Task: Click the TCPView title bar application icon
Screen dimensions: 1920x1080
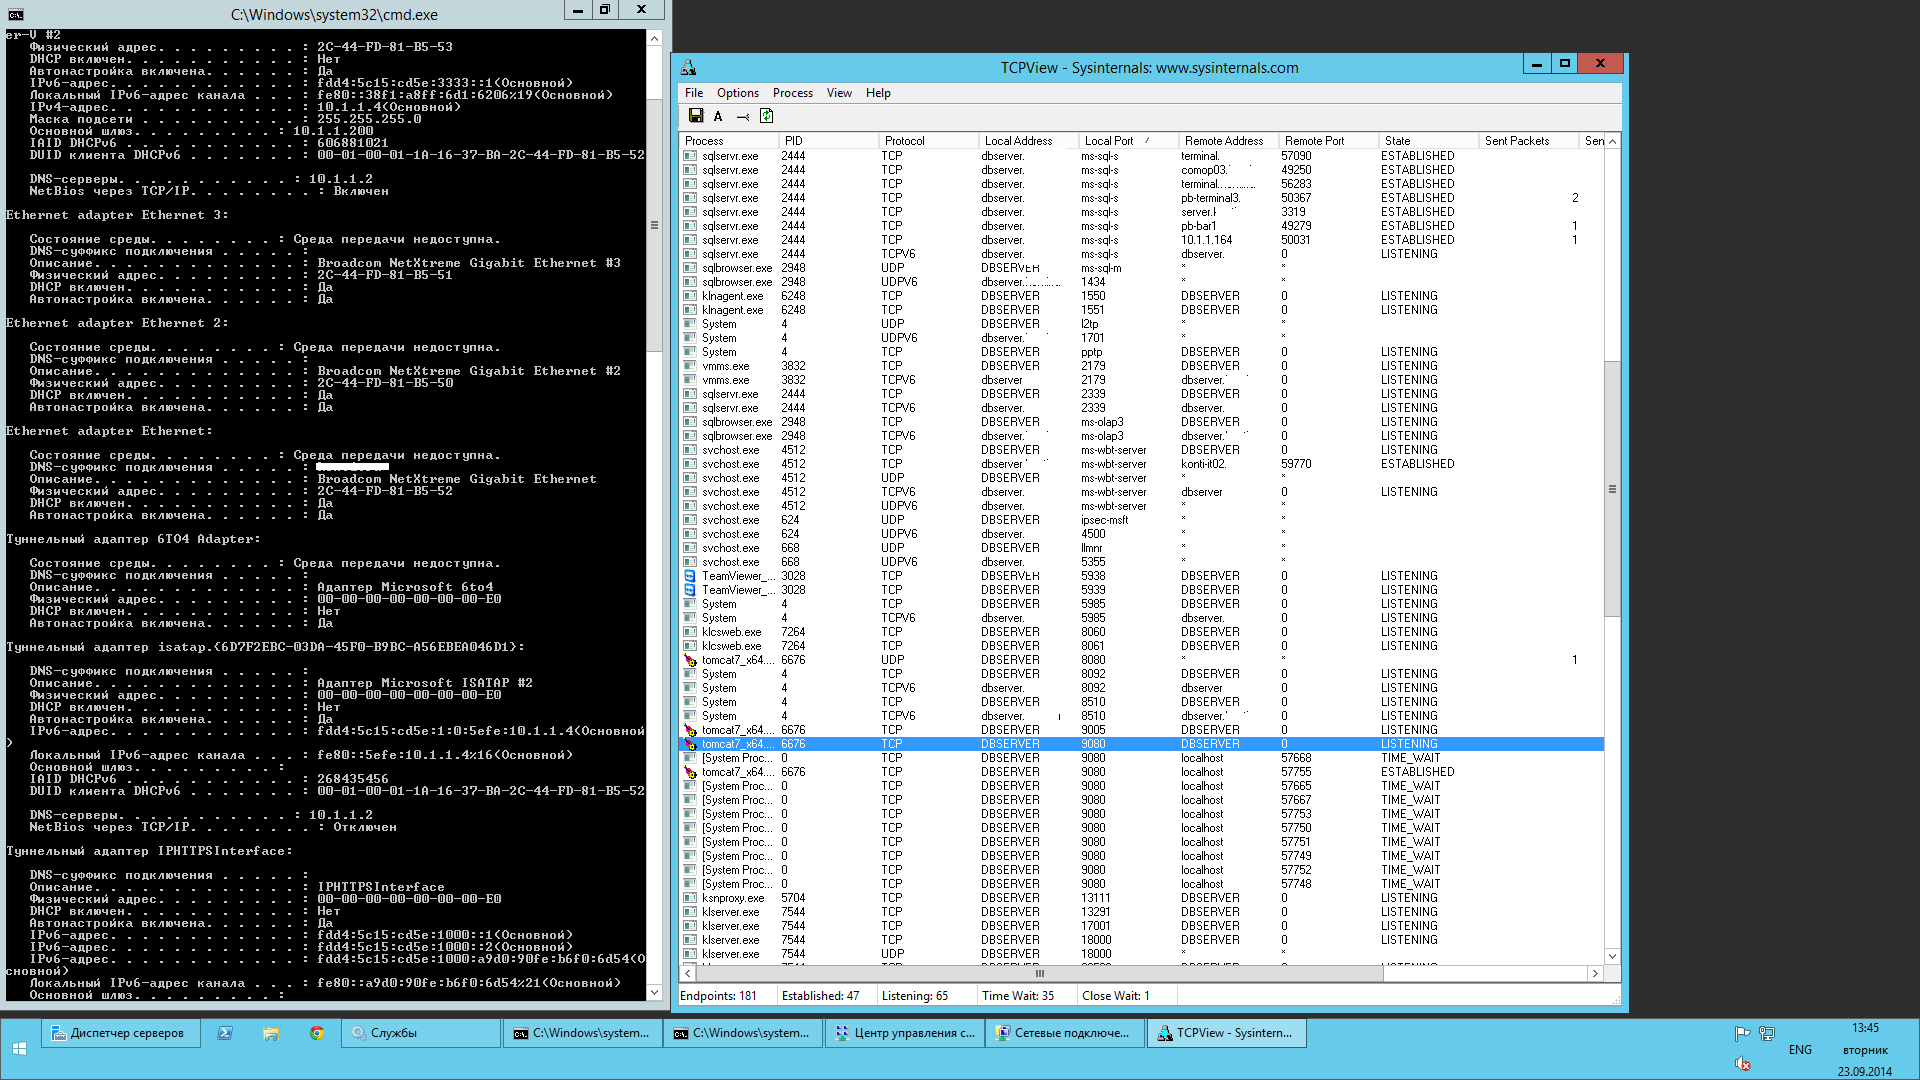Action: [689, 67]
